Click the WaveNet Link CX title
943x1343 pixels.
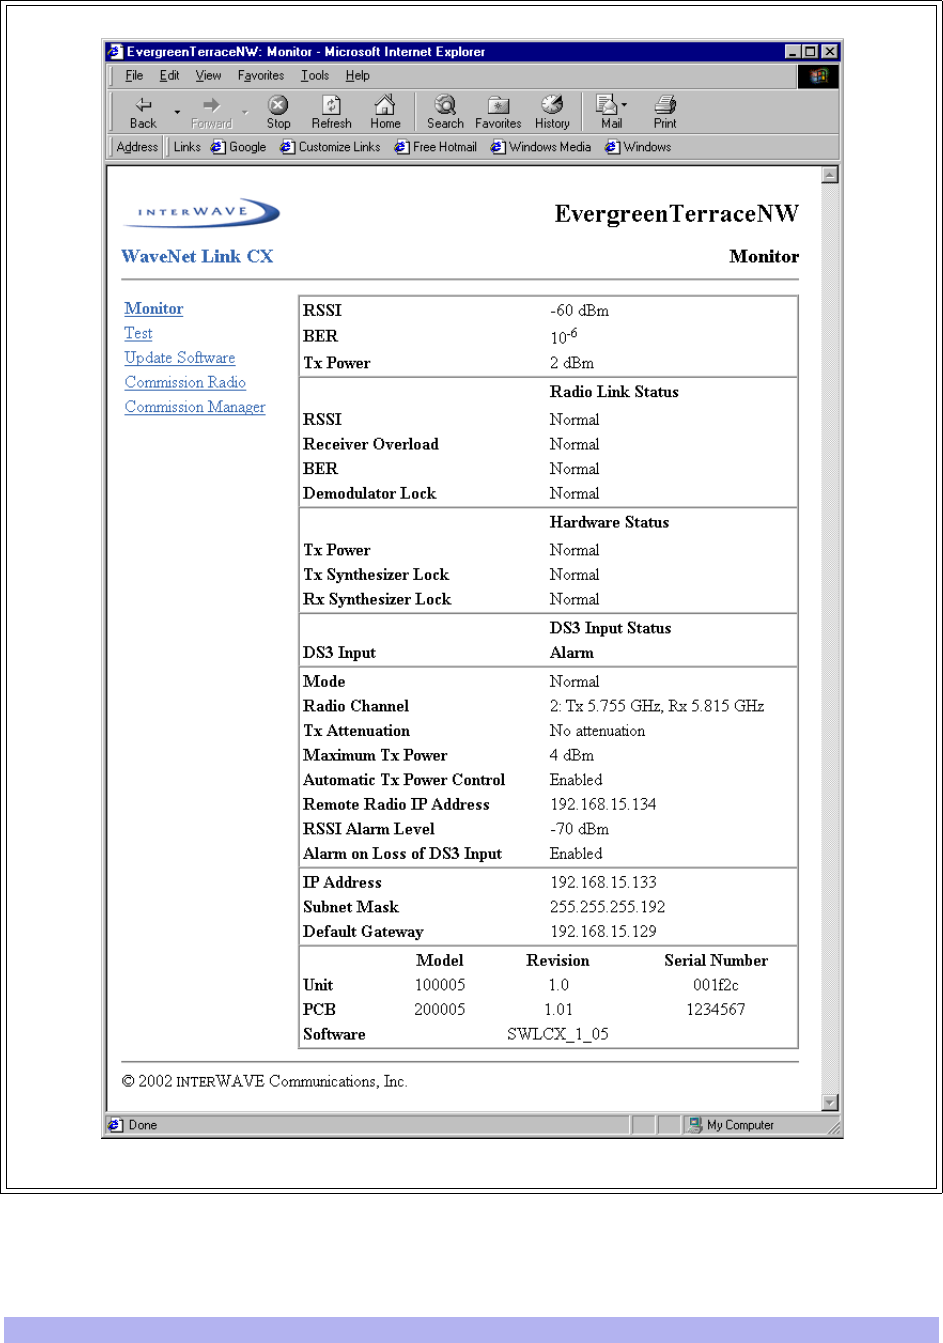coord(197,257)
